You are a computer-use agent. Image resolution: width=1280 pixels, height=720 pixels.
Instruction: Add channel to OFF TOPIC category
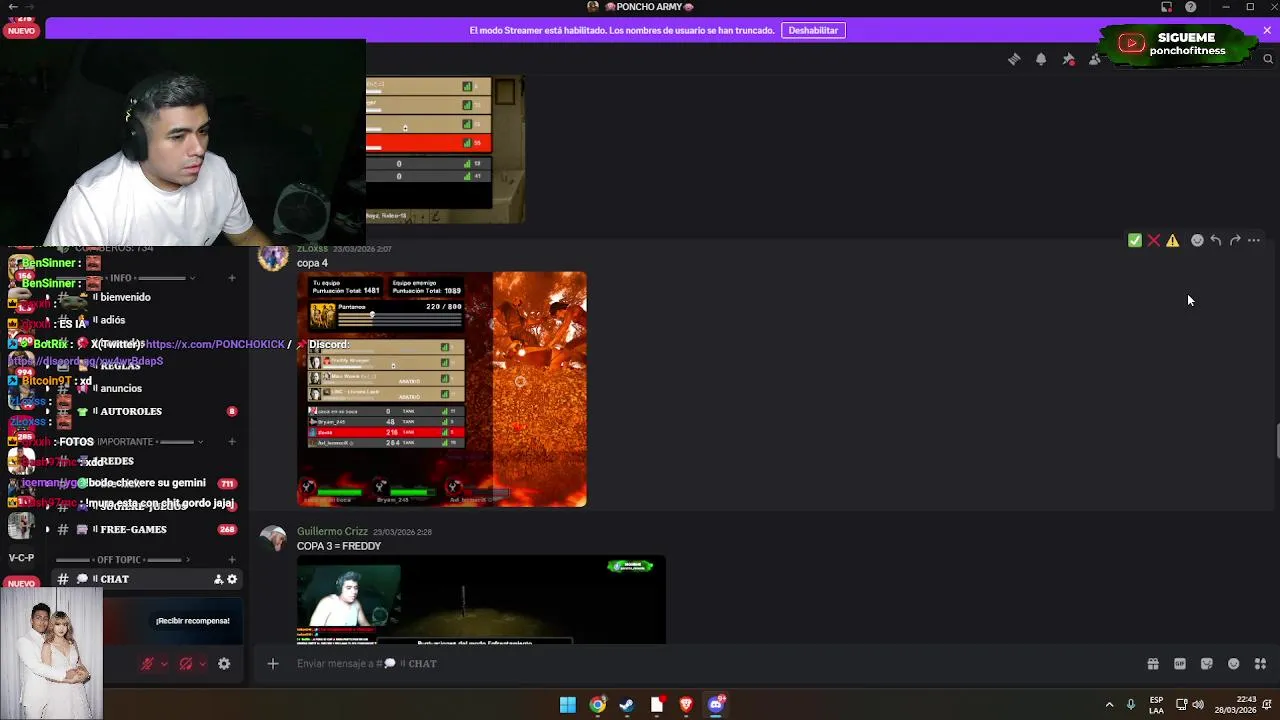coord(232,560)
